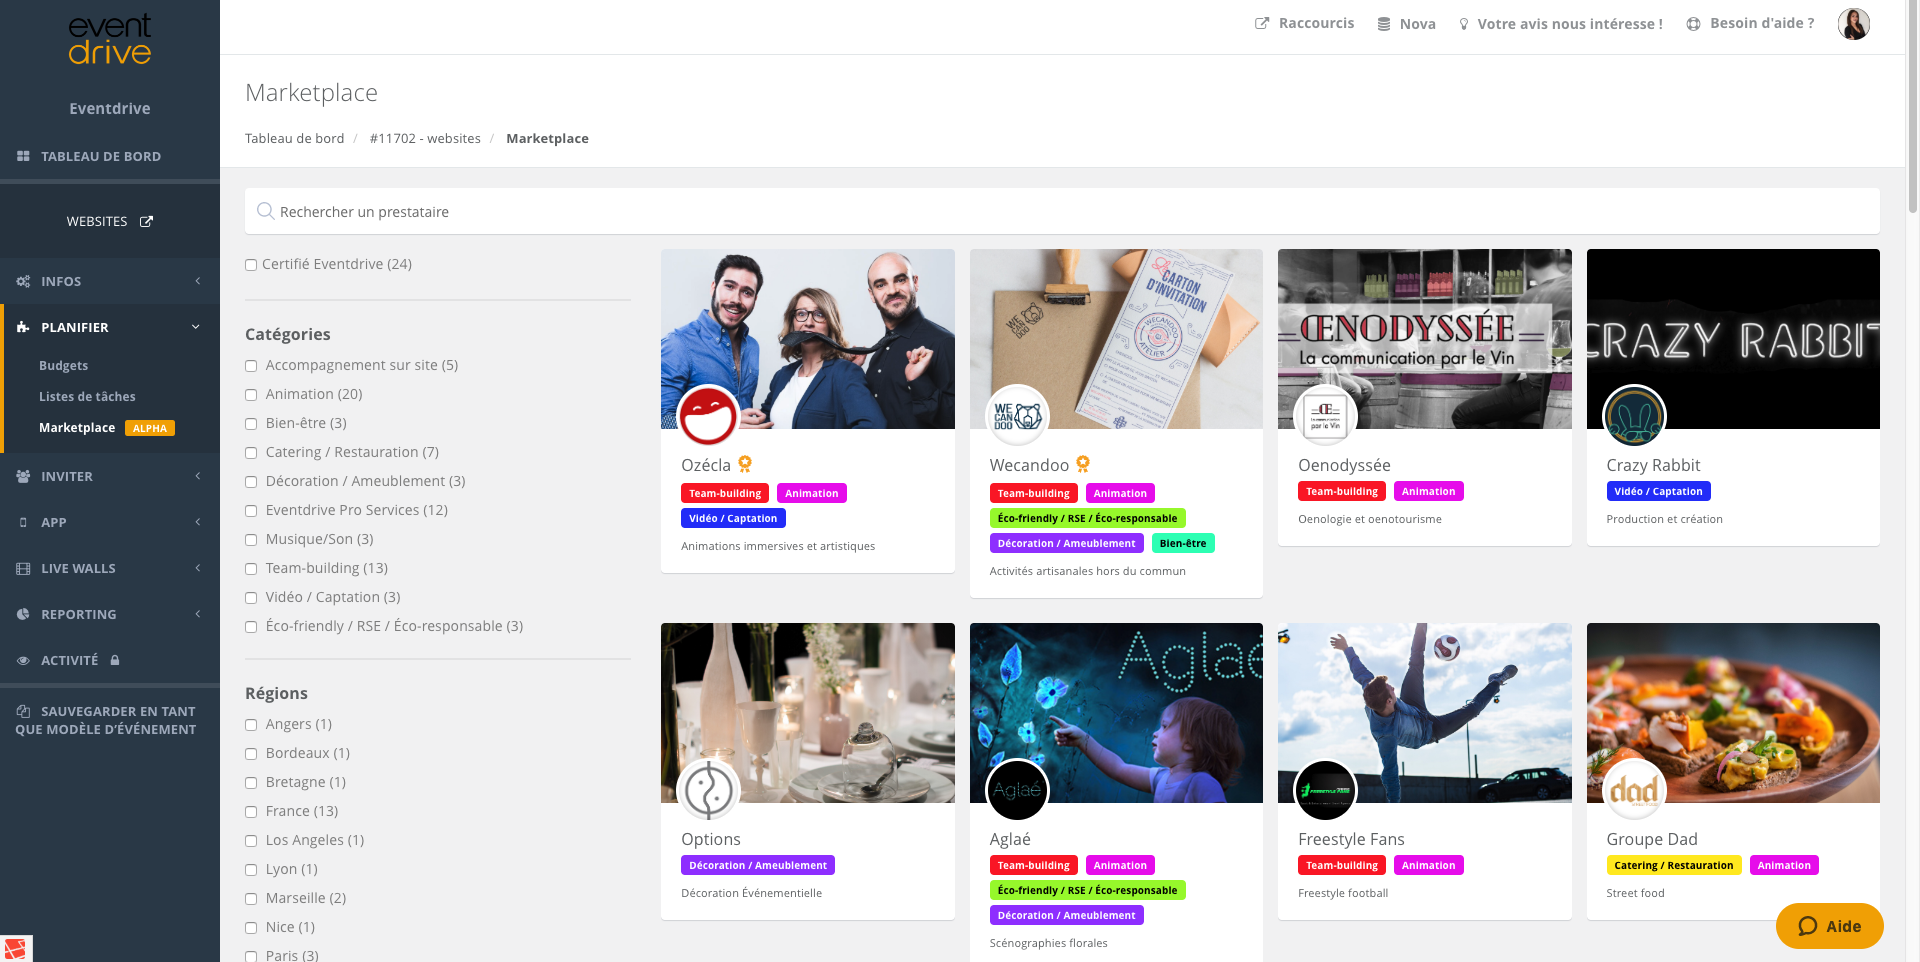Check the Musique/Son (3) category
Image resolution: width=1920 pixels, height=962 pixels.
coord(251,540)
